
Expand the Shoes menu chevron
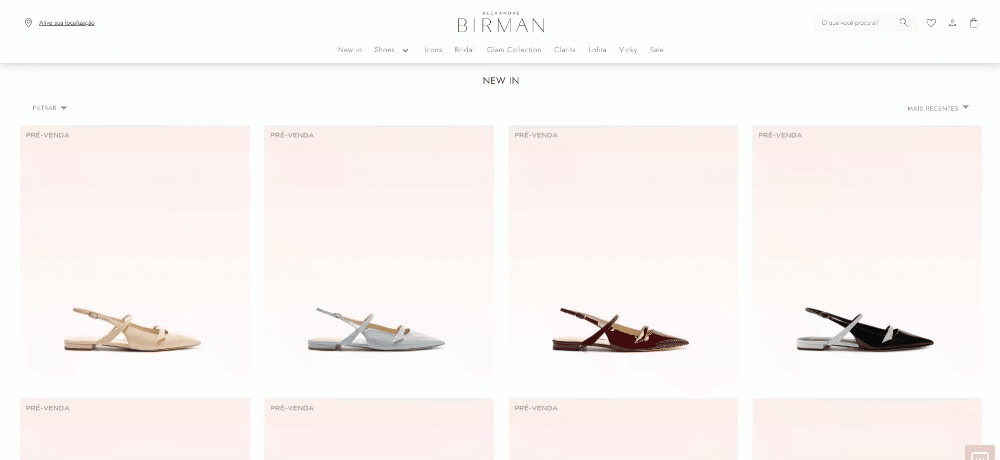(405, 50)
